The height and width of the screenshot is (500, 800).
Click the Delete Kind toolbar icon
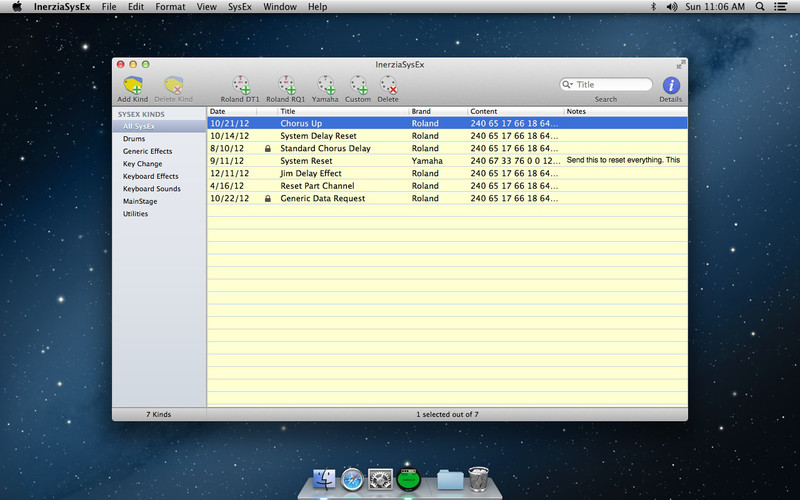173,85
